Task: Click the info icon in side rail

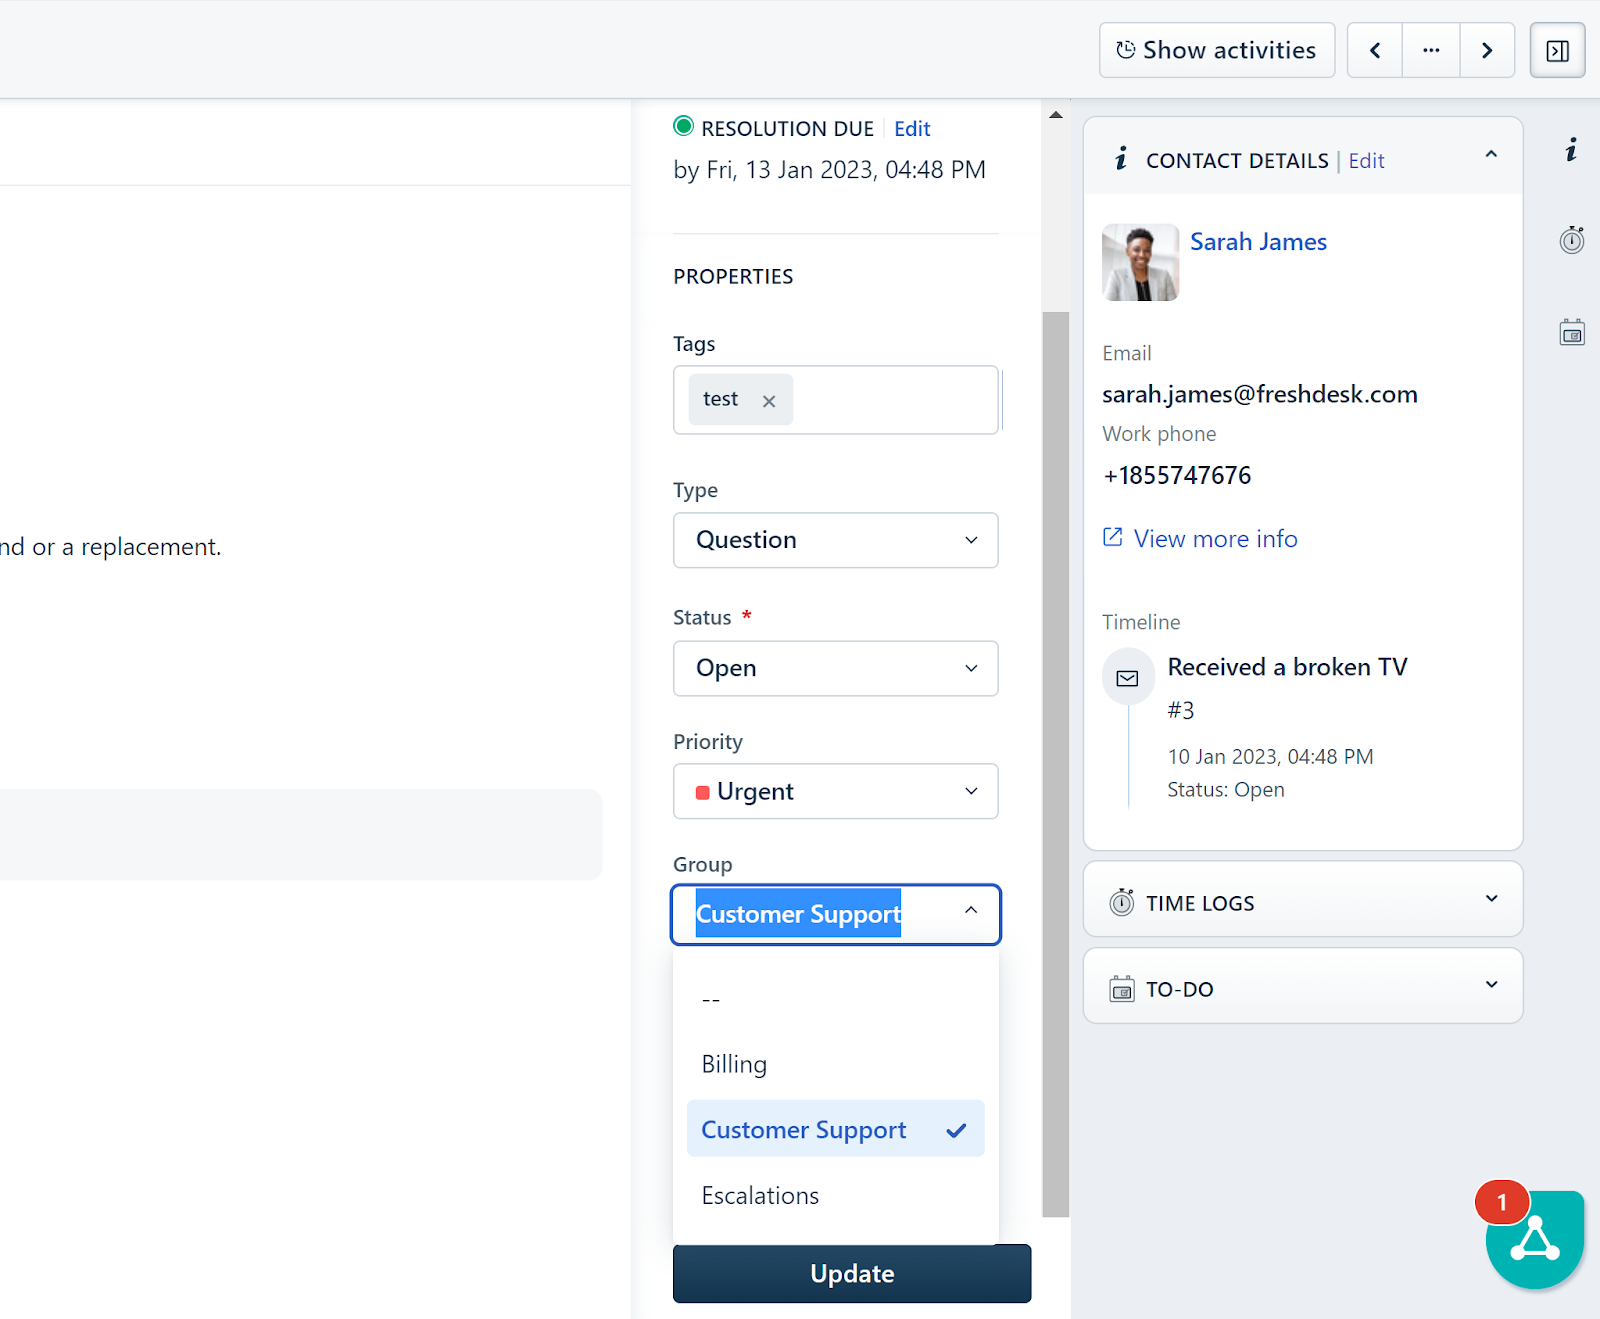Action: click(1571, 150)
